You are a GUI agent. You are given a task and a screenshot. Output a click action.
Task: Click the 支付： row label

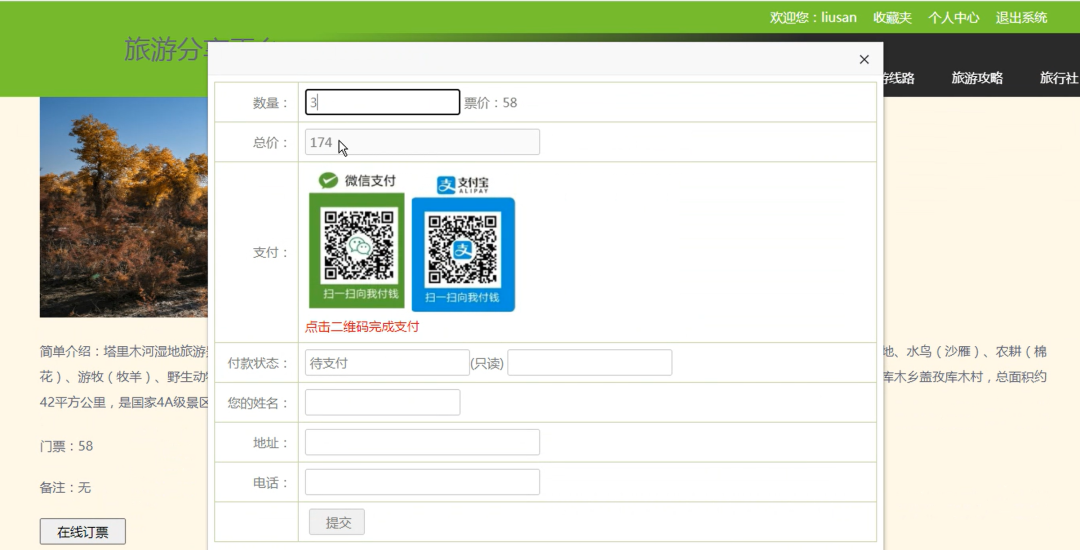point(271,253)
